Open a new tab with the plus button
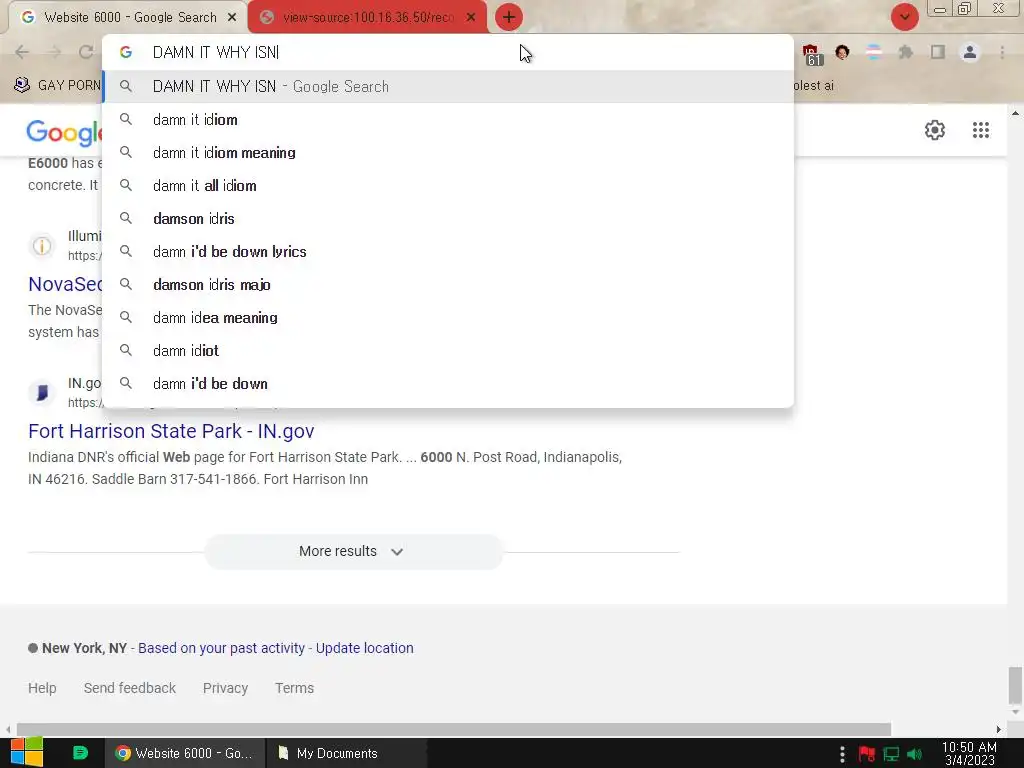The width and height of the screenshot is (1024, 768). pyautogui.click(x=509, y=17)
